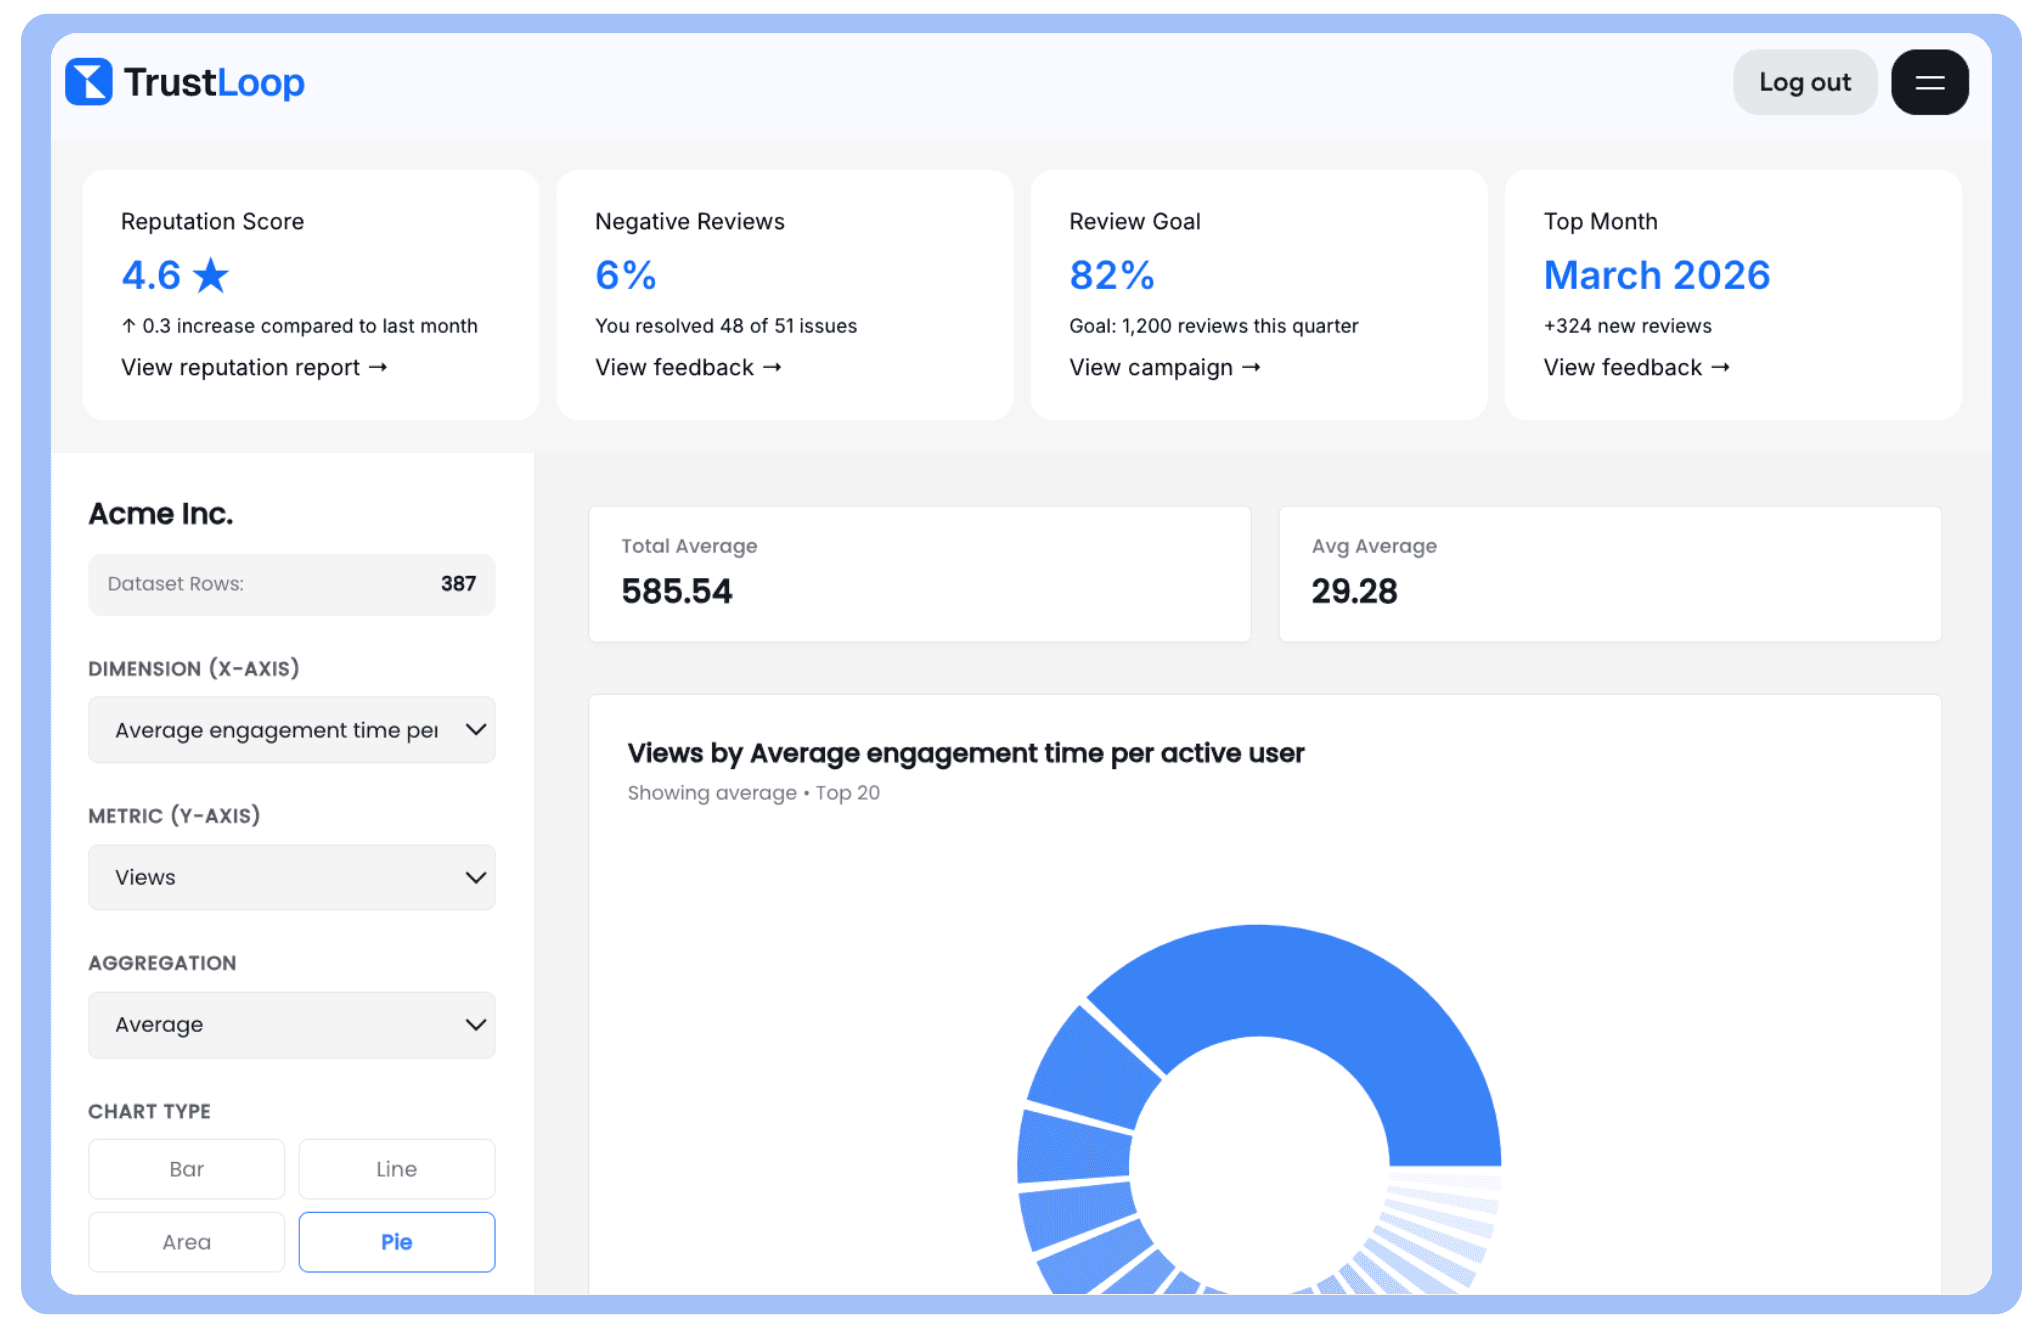Image resolution: width=2043 pixels, height=1328 pixels.
Task: Click the Acme Inc. heading
Action: (160, 512)
